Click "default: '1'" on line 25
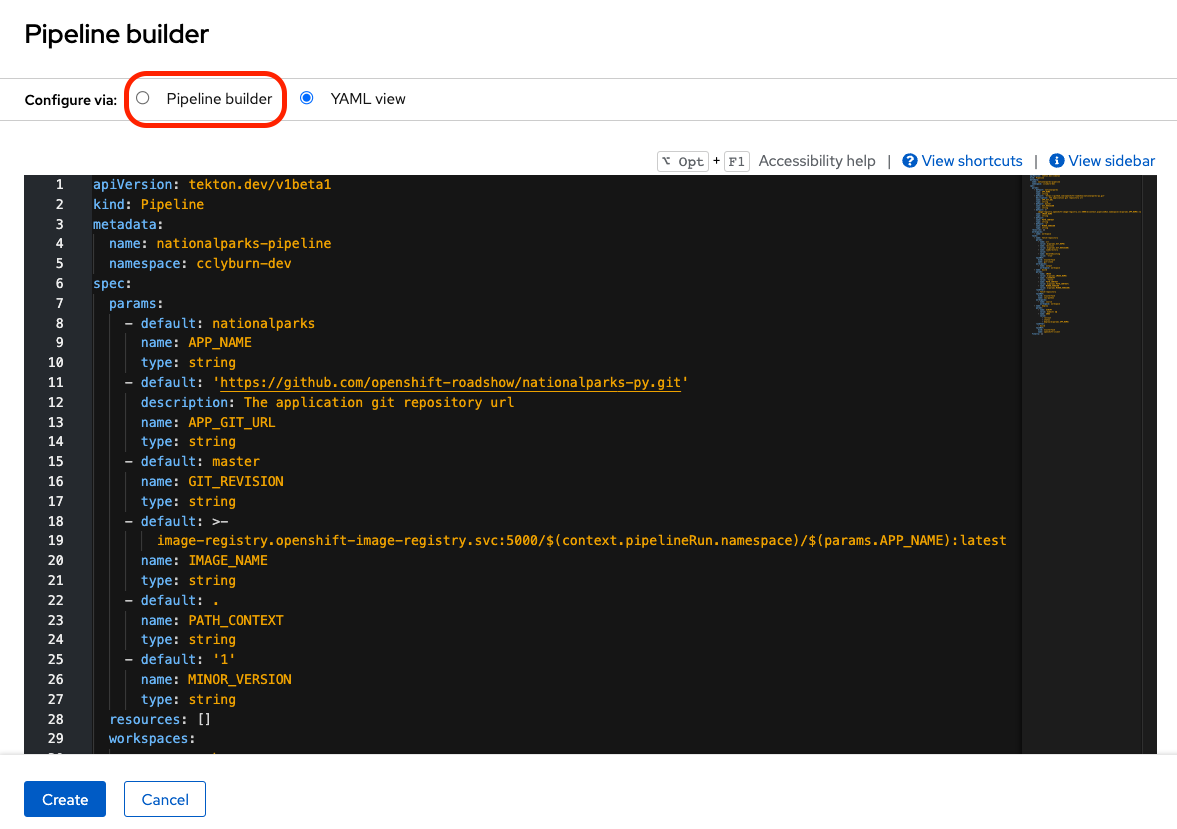 (x=188, y=659)
